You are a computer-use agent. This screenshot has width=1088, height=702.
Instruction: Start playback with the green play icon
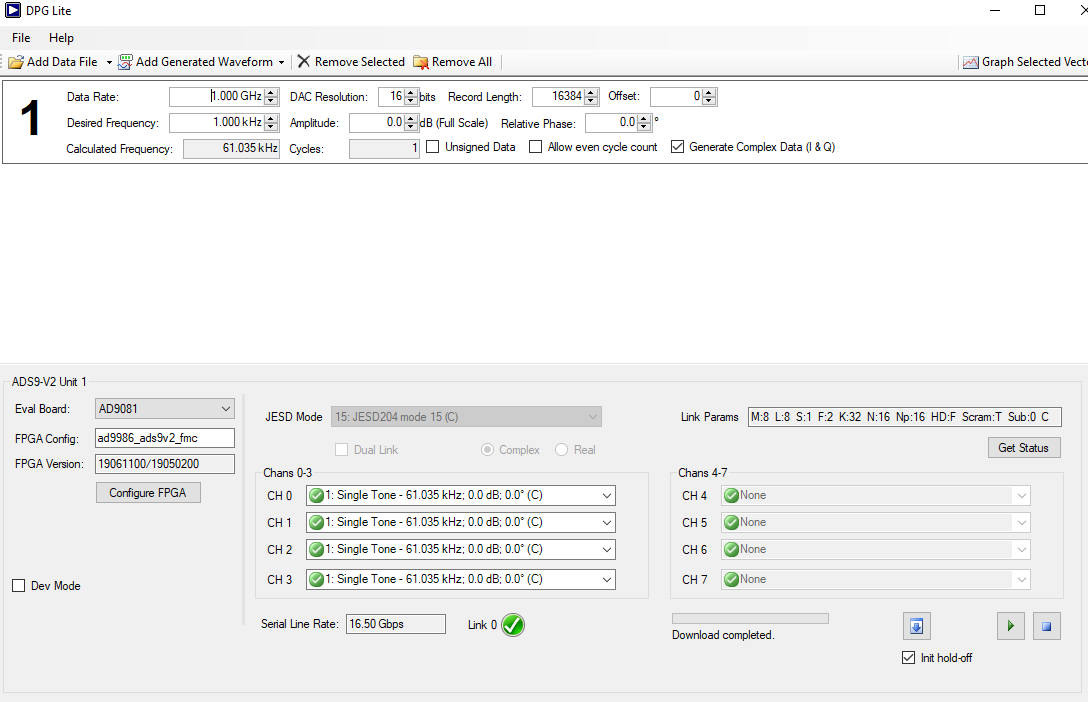1011,626
